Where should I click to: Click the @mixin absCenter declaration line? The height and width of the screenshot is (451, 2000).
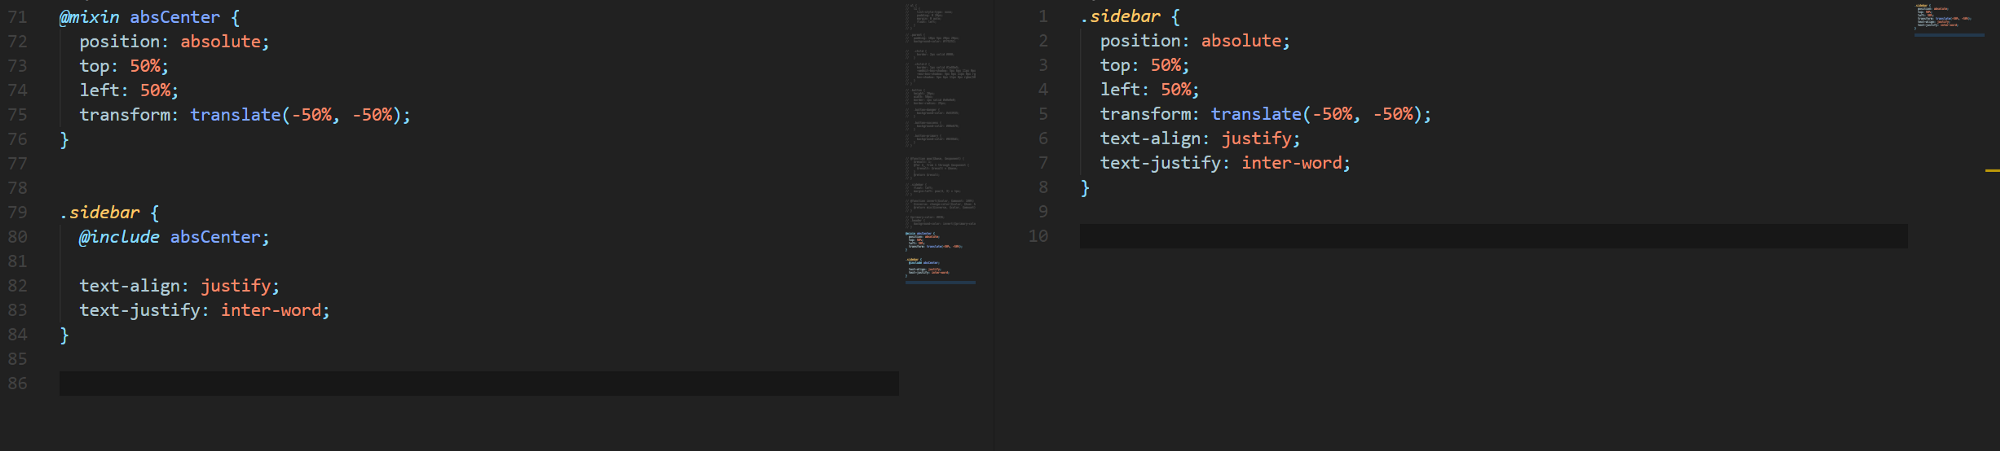(x=150, y=17)
